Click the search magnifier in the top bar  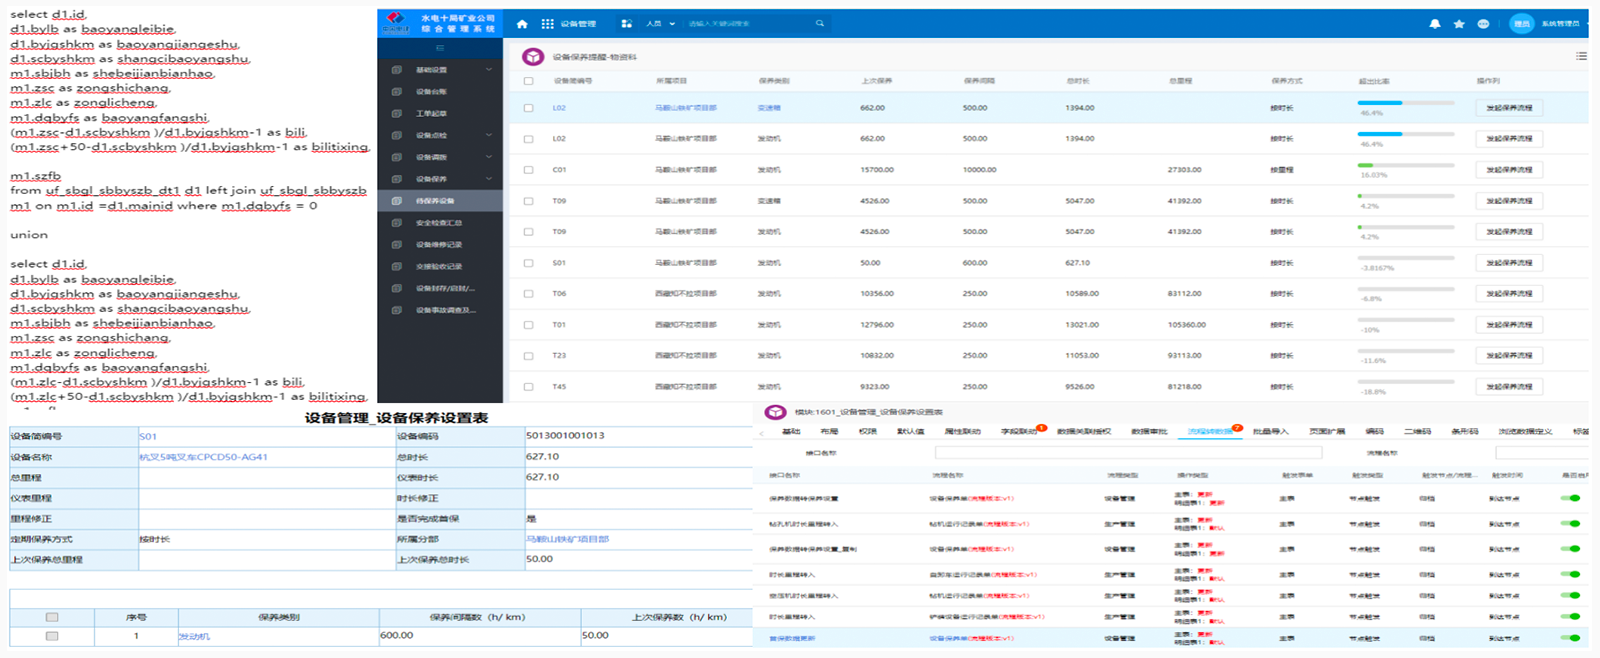click(820, 24)
